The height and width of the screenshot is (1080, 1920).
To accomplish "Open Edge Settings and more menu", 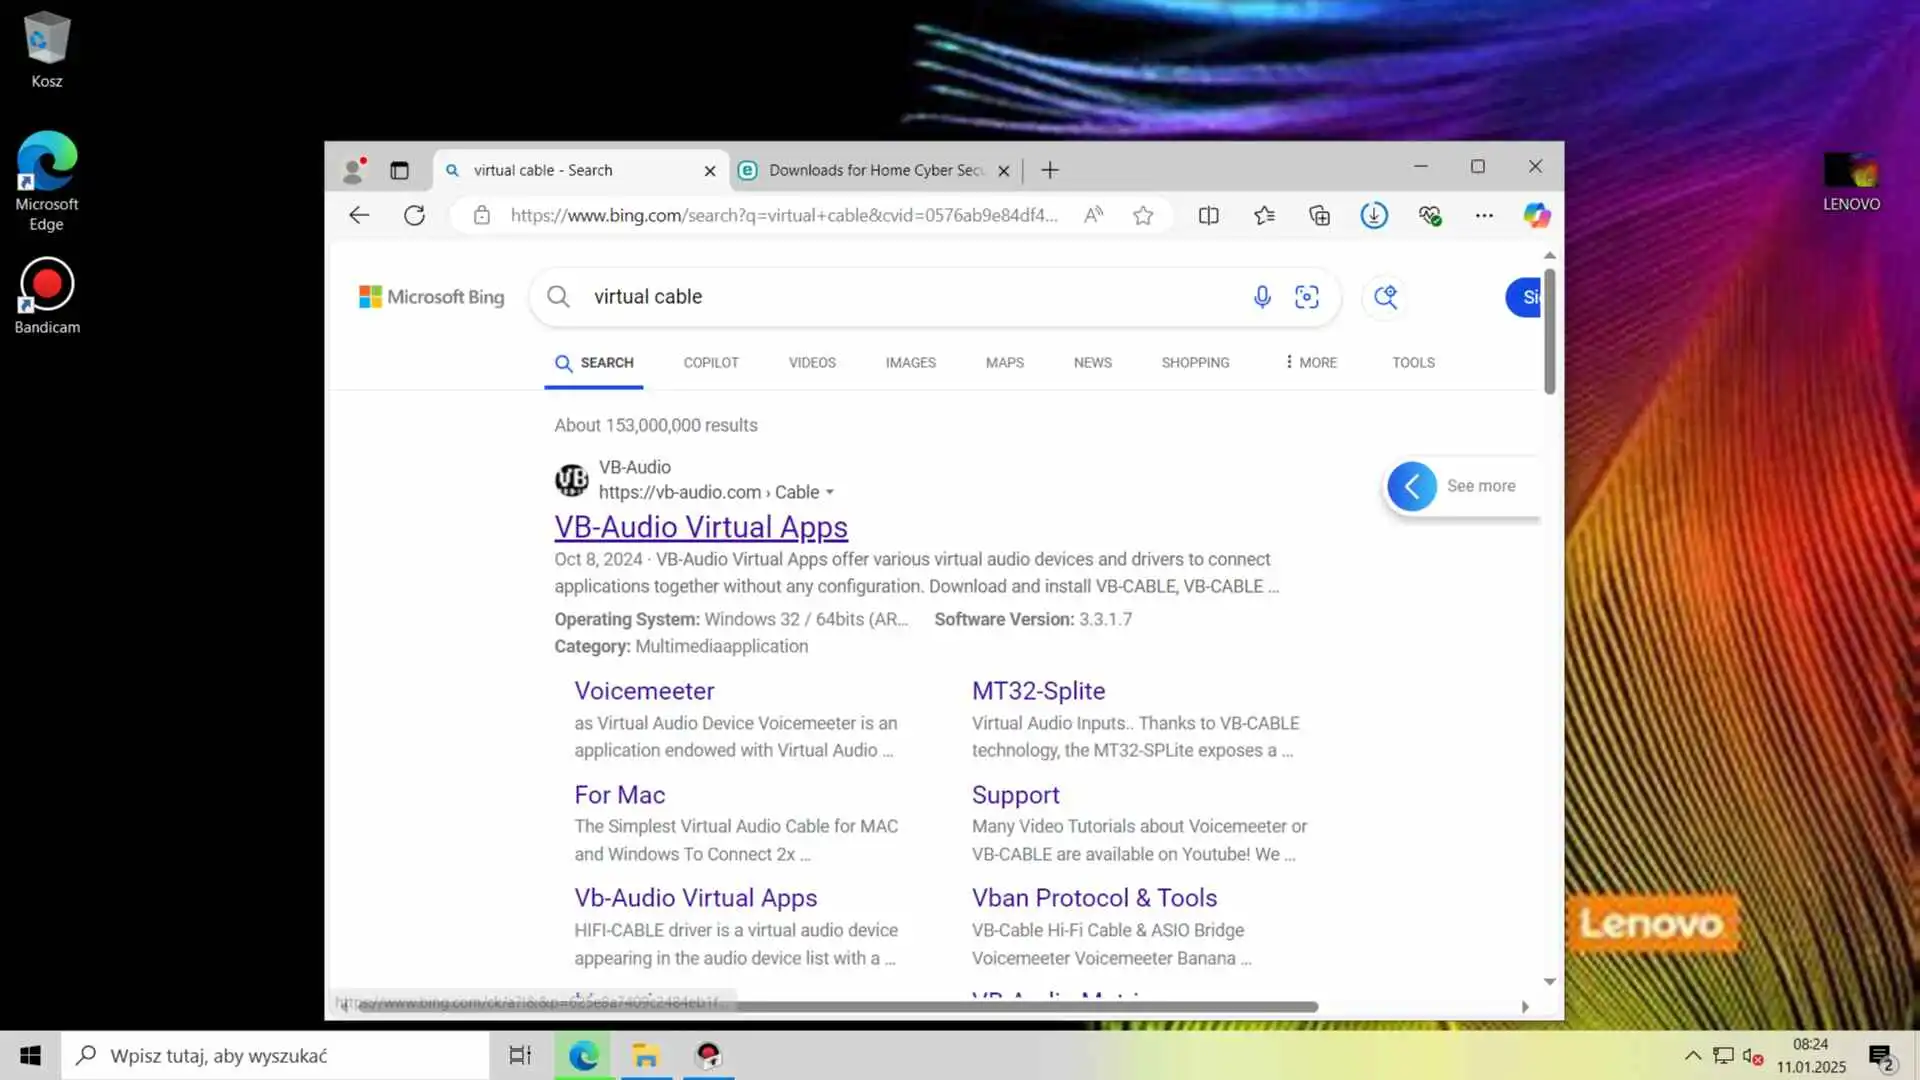I will coord(1484,215).
